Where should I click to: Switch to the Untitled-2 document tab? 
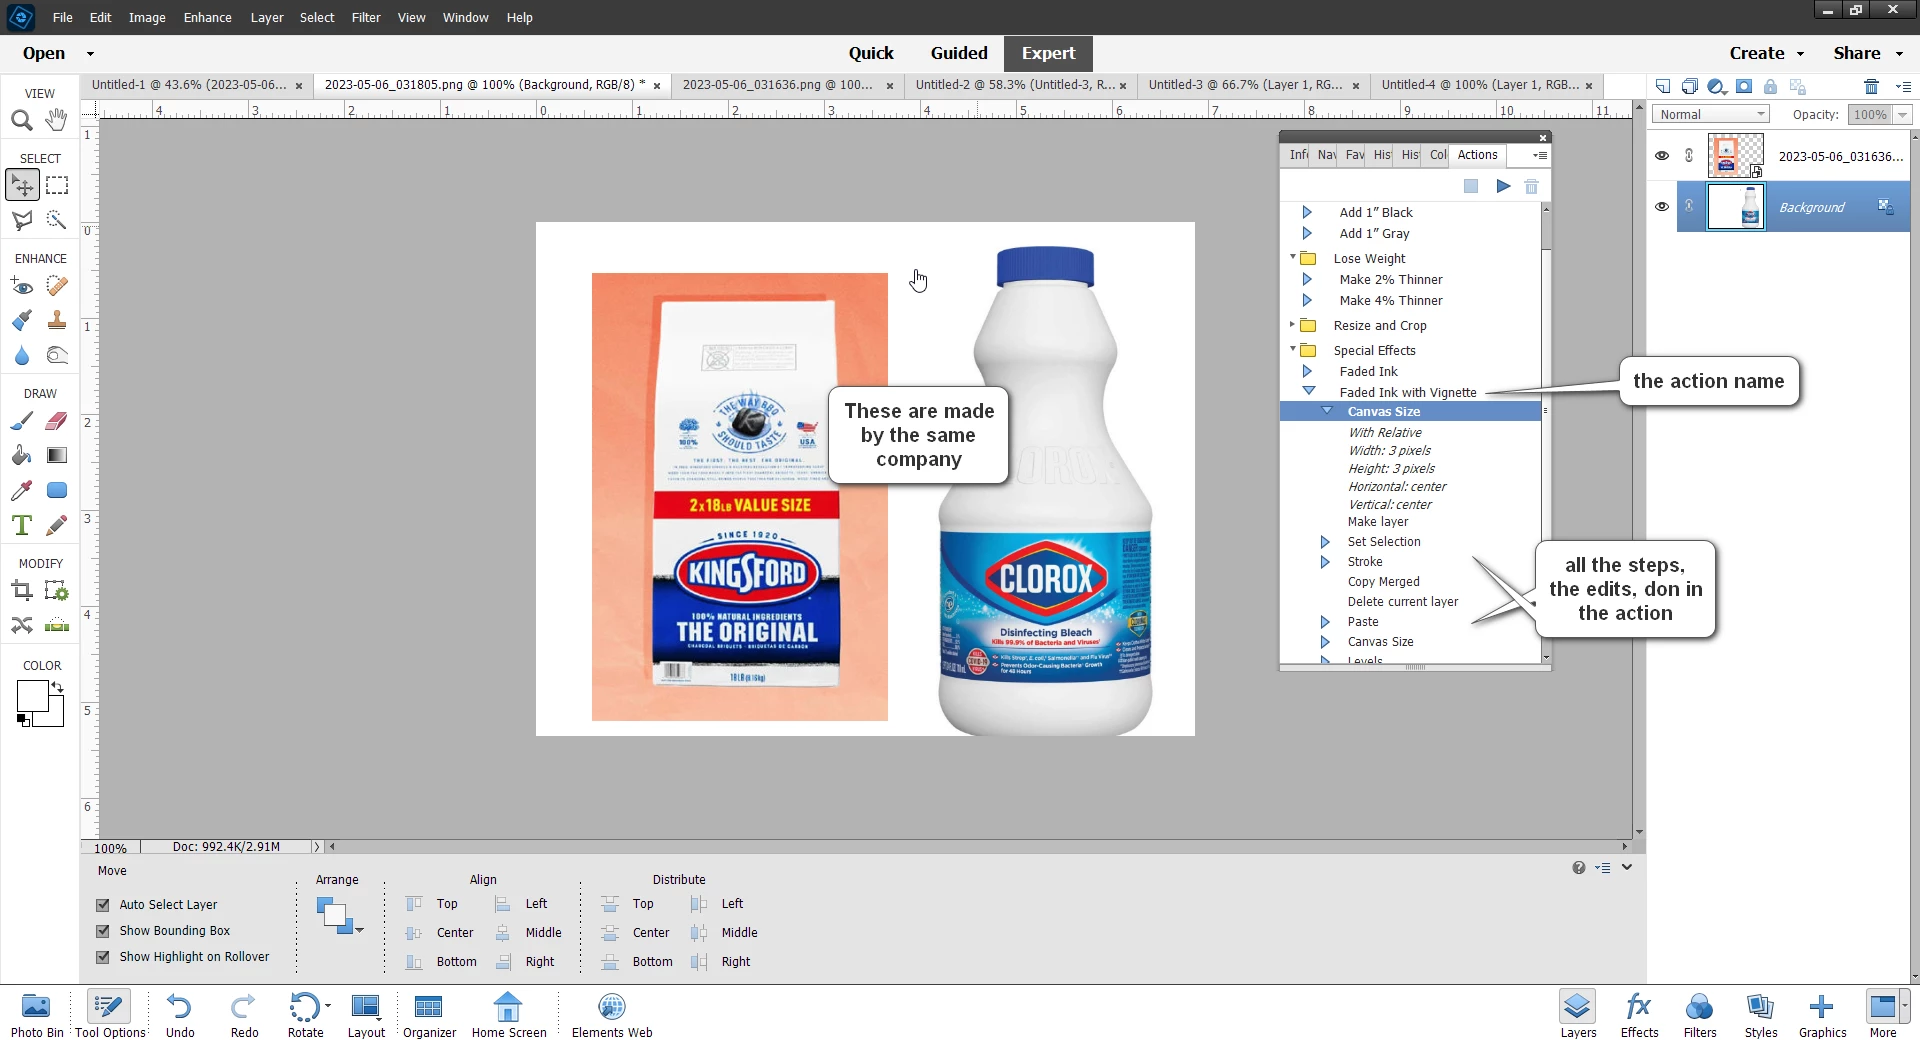[1014, 85]
